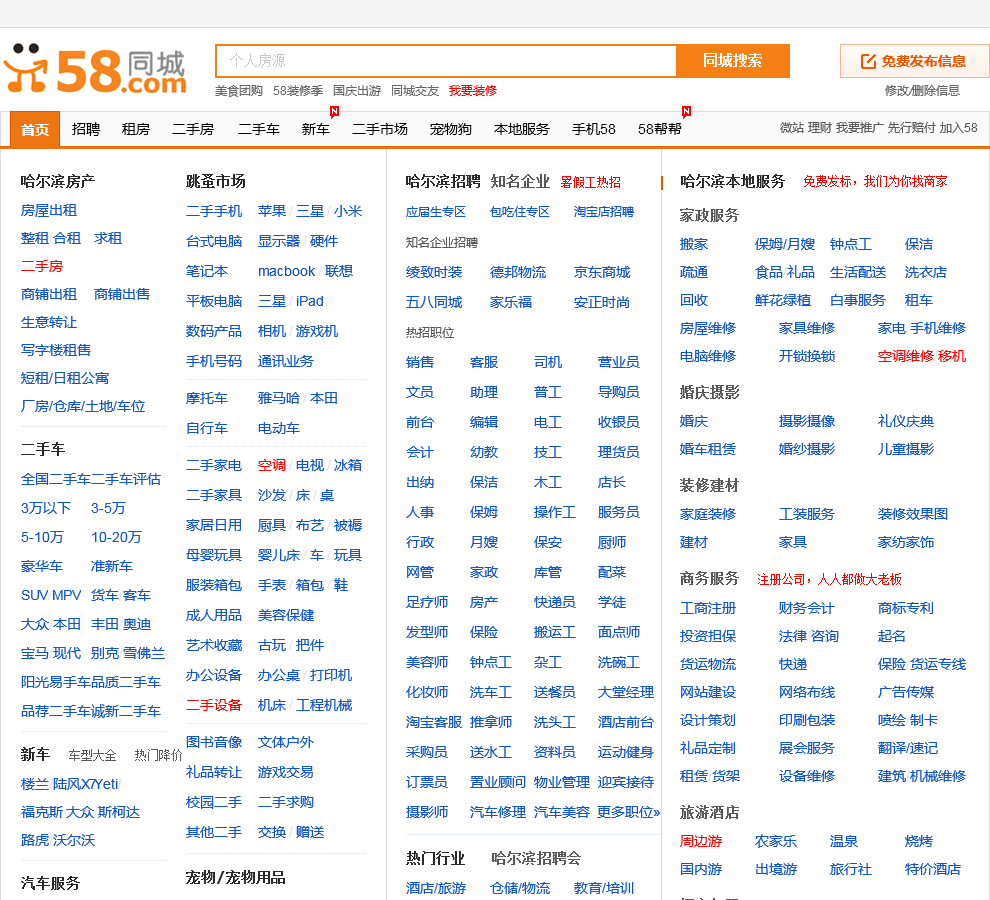Click red 周边游 link
This screenshot has width=990, height=900.
701,841
